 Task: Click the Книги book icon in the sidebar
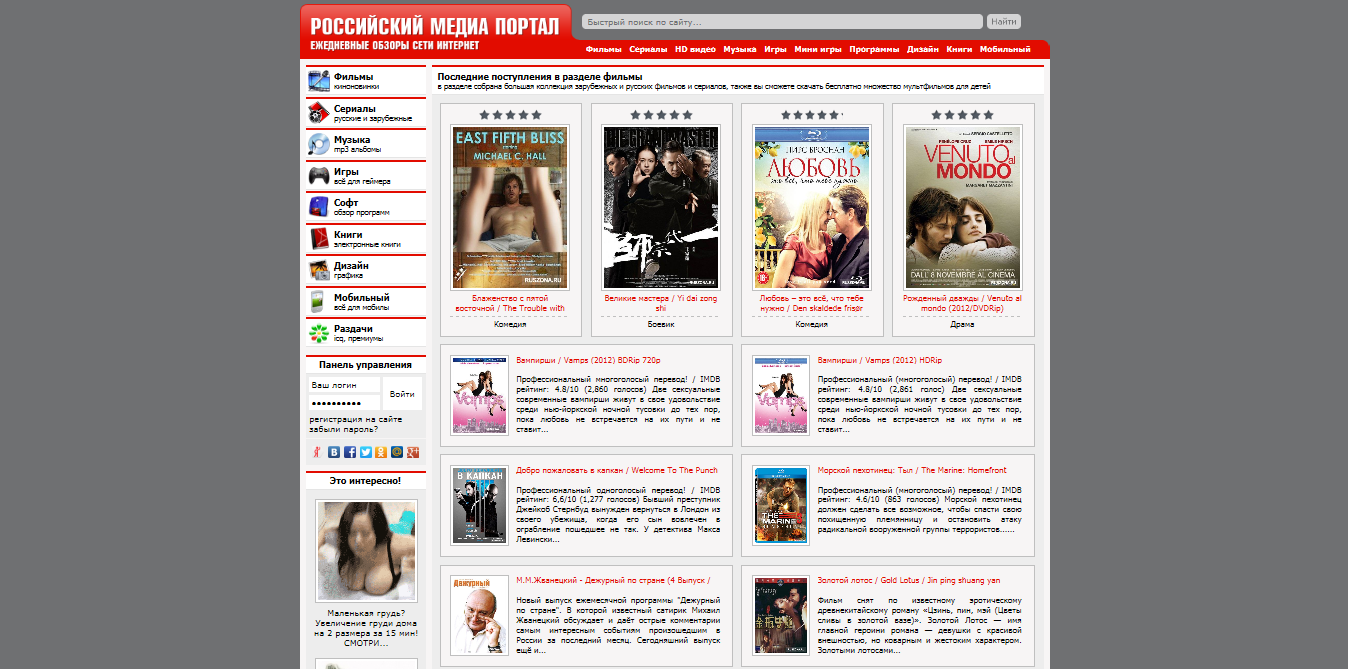319,239
